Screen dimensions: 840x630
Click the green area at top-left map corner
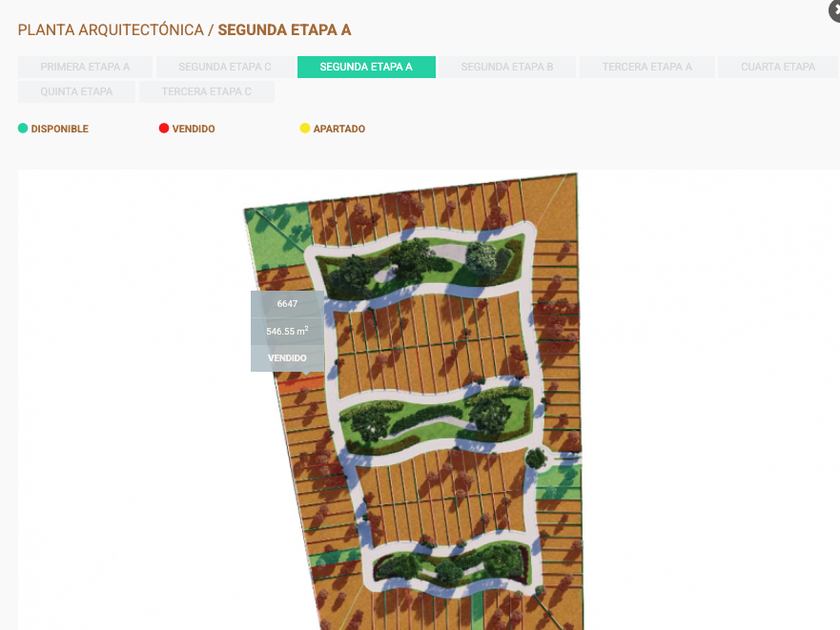[276, 236]
